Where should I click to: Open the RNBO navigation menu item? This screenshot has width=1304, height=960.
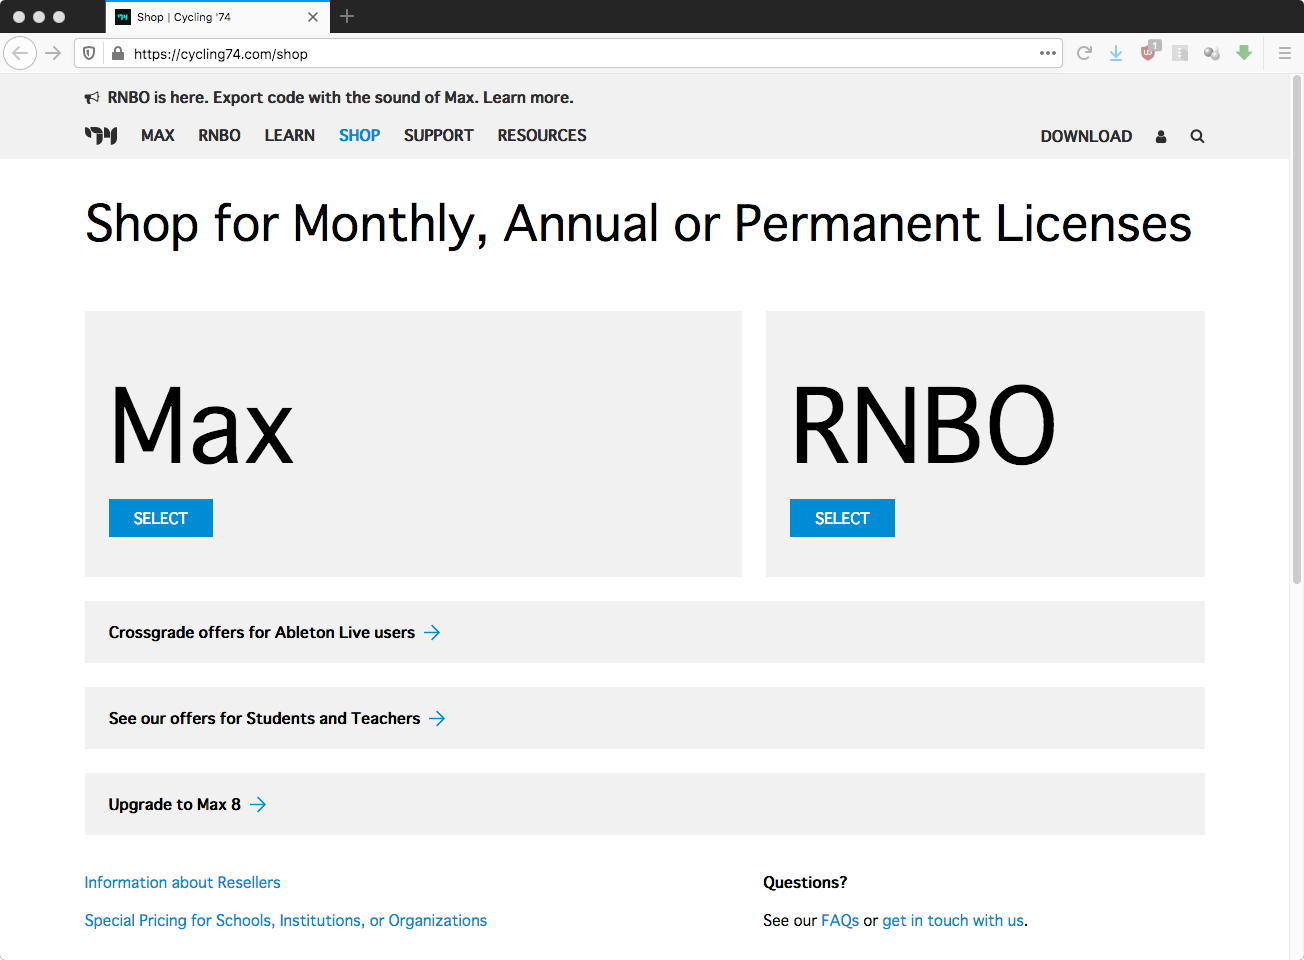[219, 135]
